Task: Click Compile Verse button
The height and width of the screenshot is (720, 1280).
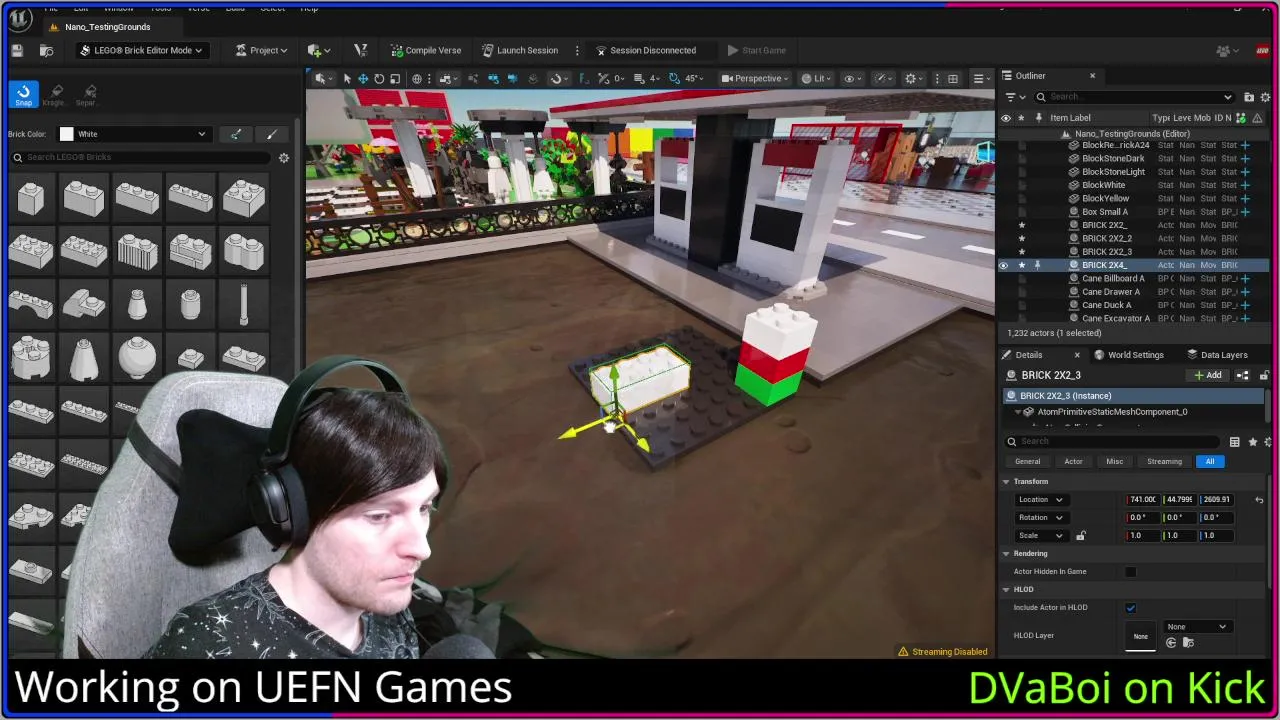Action: pos(425,50)
